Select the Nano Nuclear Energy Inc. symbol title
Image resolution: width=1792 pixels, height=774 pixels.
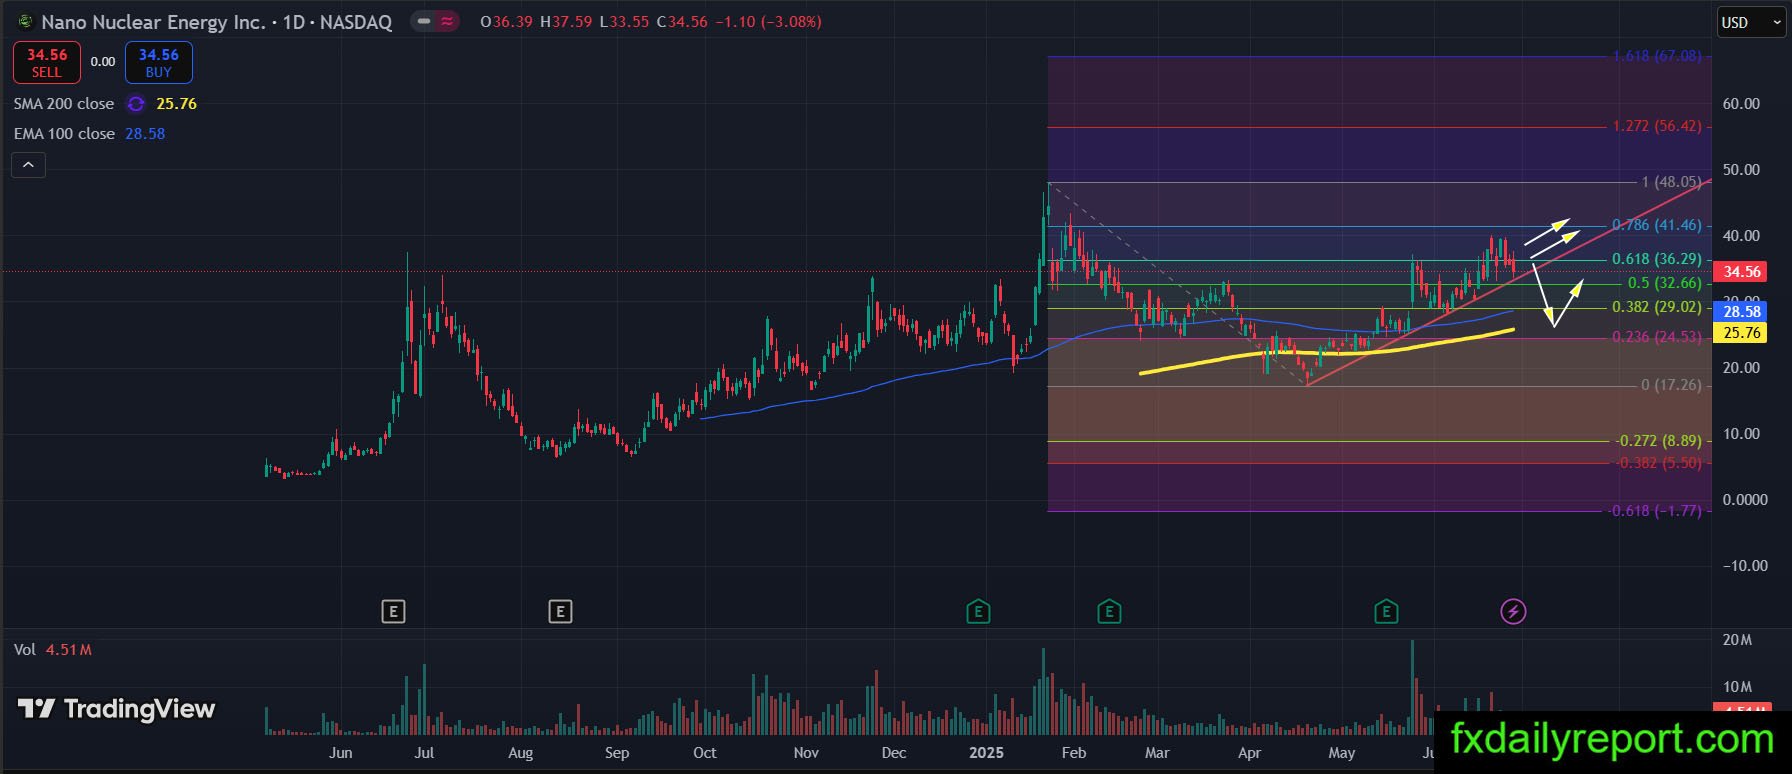[x=154, y=22]
